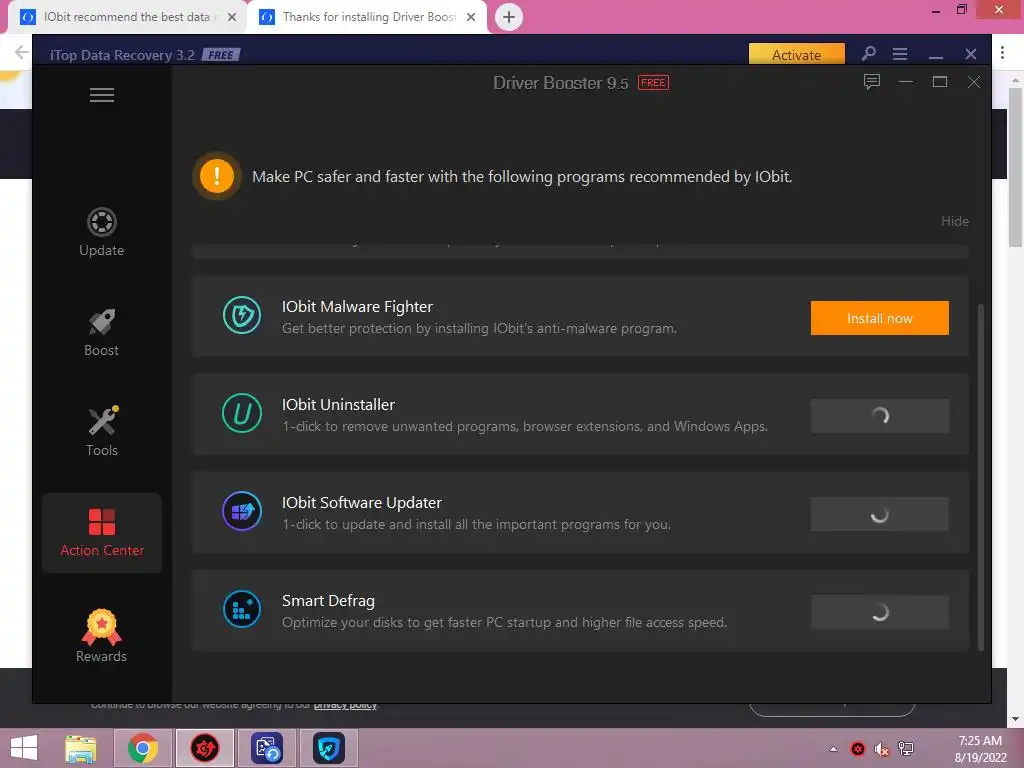Viewport: 1024px width, 768px height.
Task: Go to the Update section
Action: click(101, 232)
